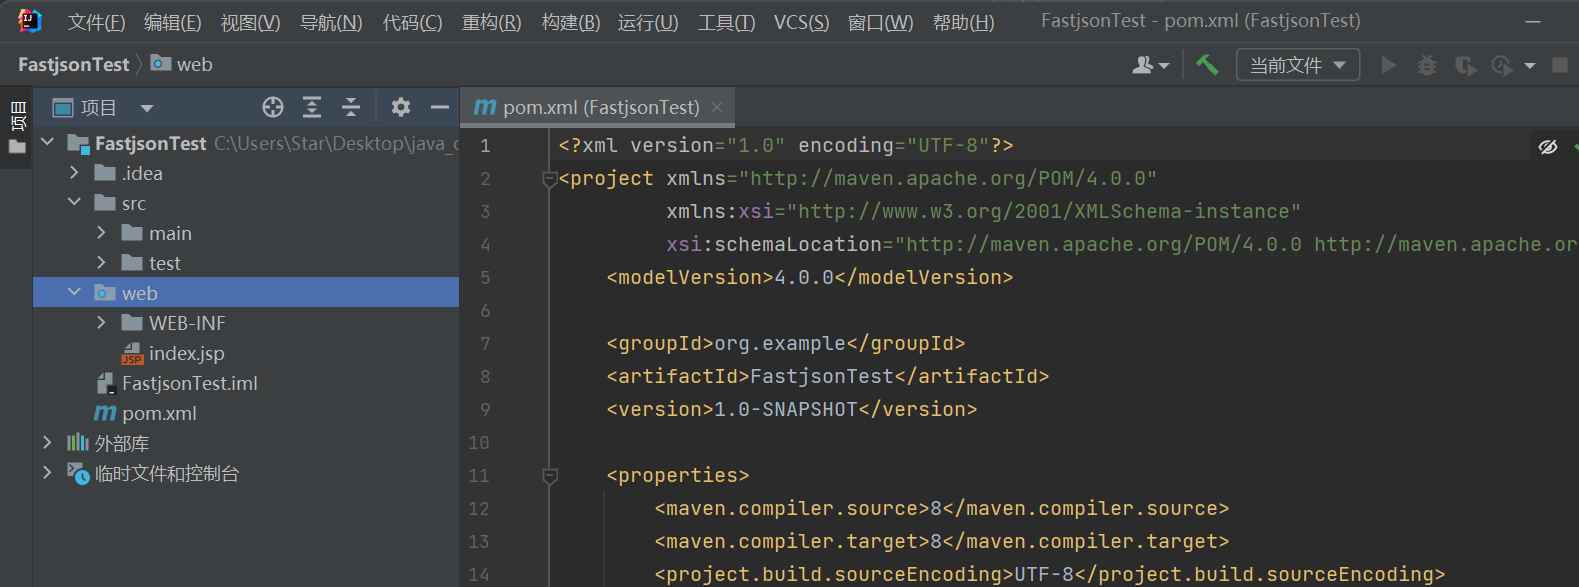Viewport: 1579px width, 587px height.
Task: Click the Collapse All icon
Action: (x=350, y=107)
